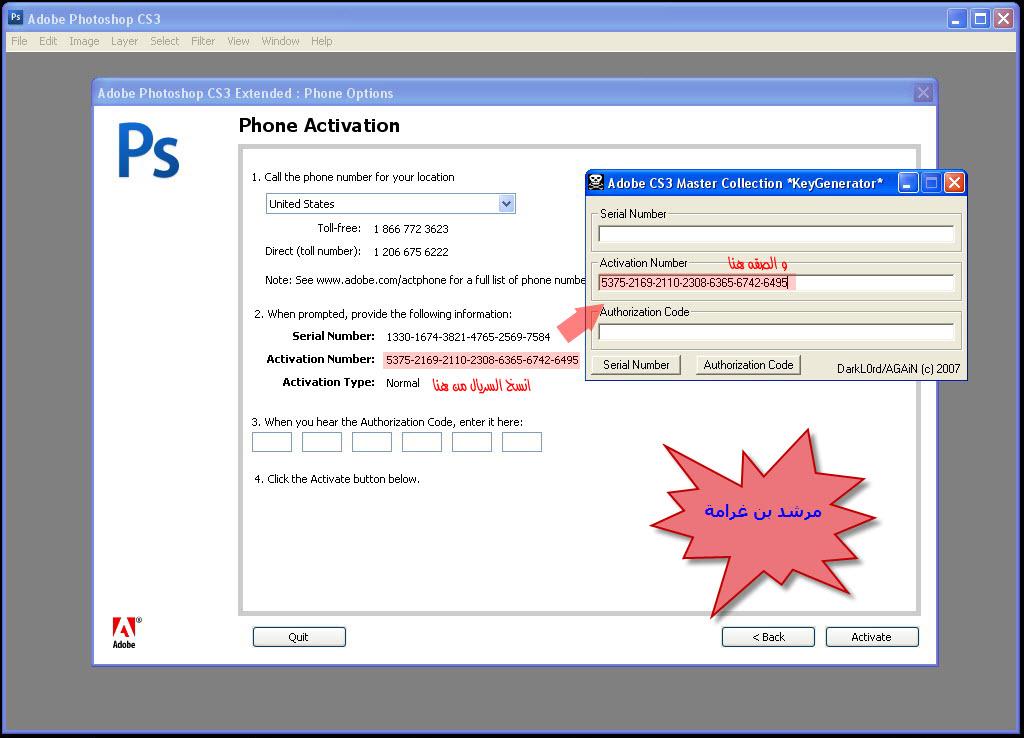1024x738 pixels.
Task: Click direct number 1 206 675 6222
Action: pos(411,252)
